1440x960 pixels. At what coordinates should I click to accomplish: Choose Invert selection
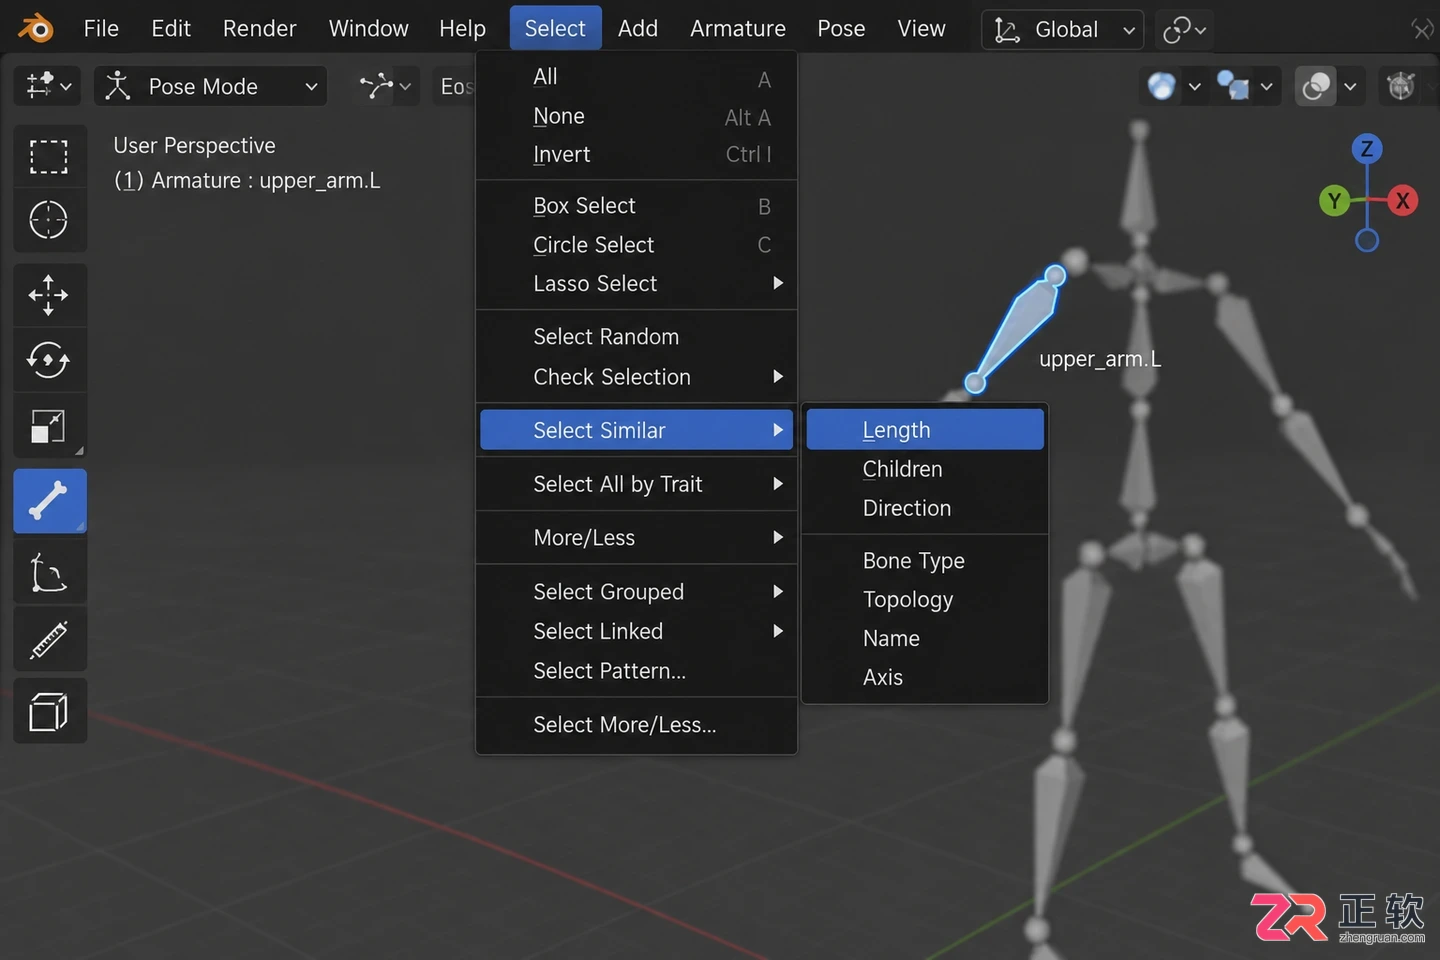point(637,154)
